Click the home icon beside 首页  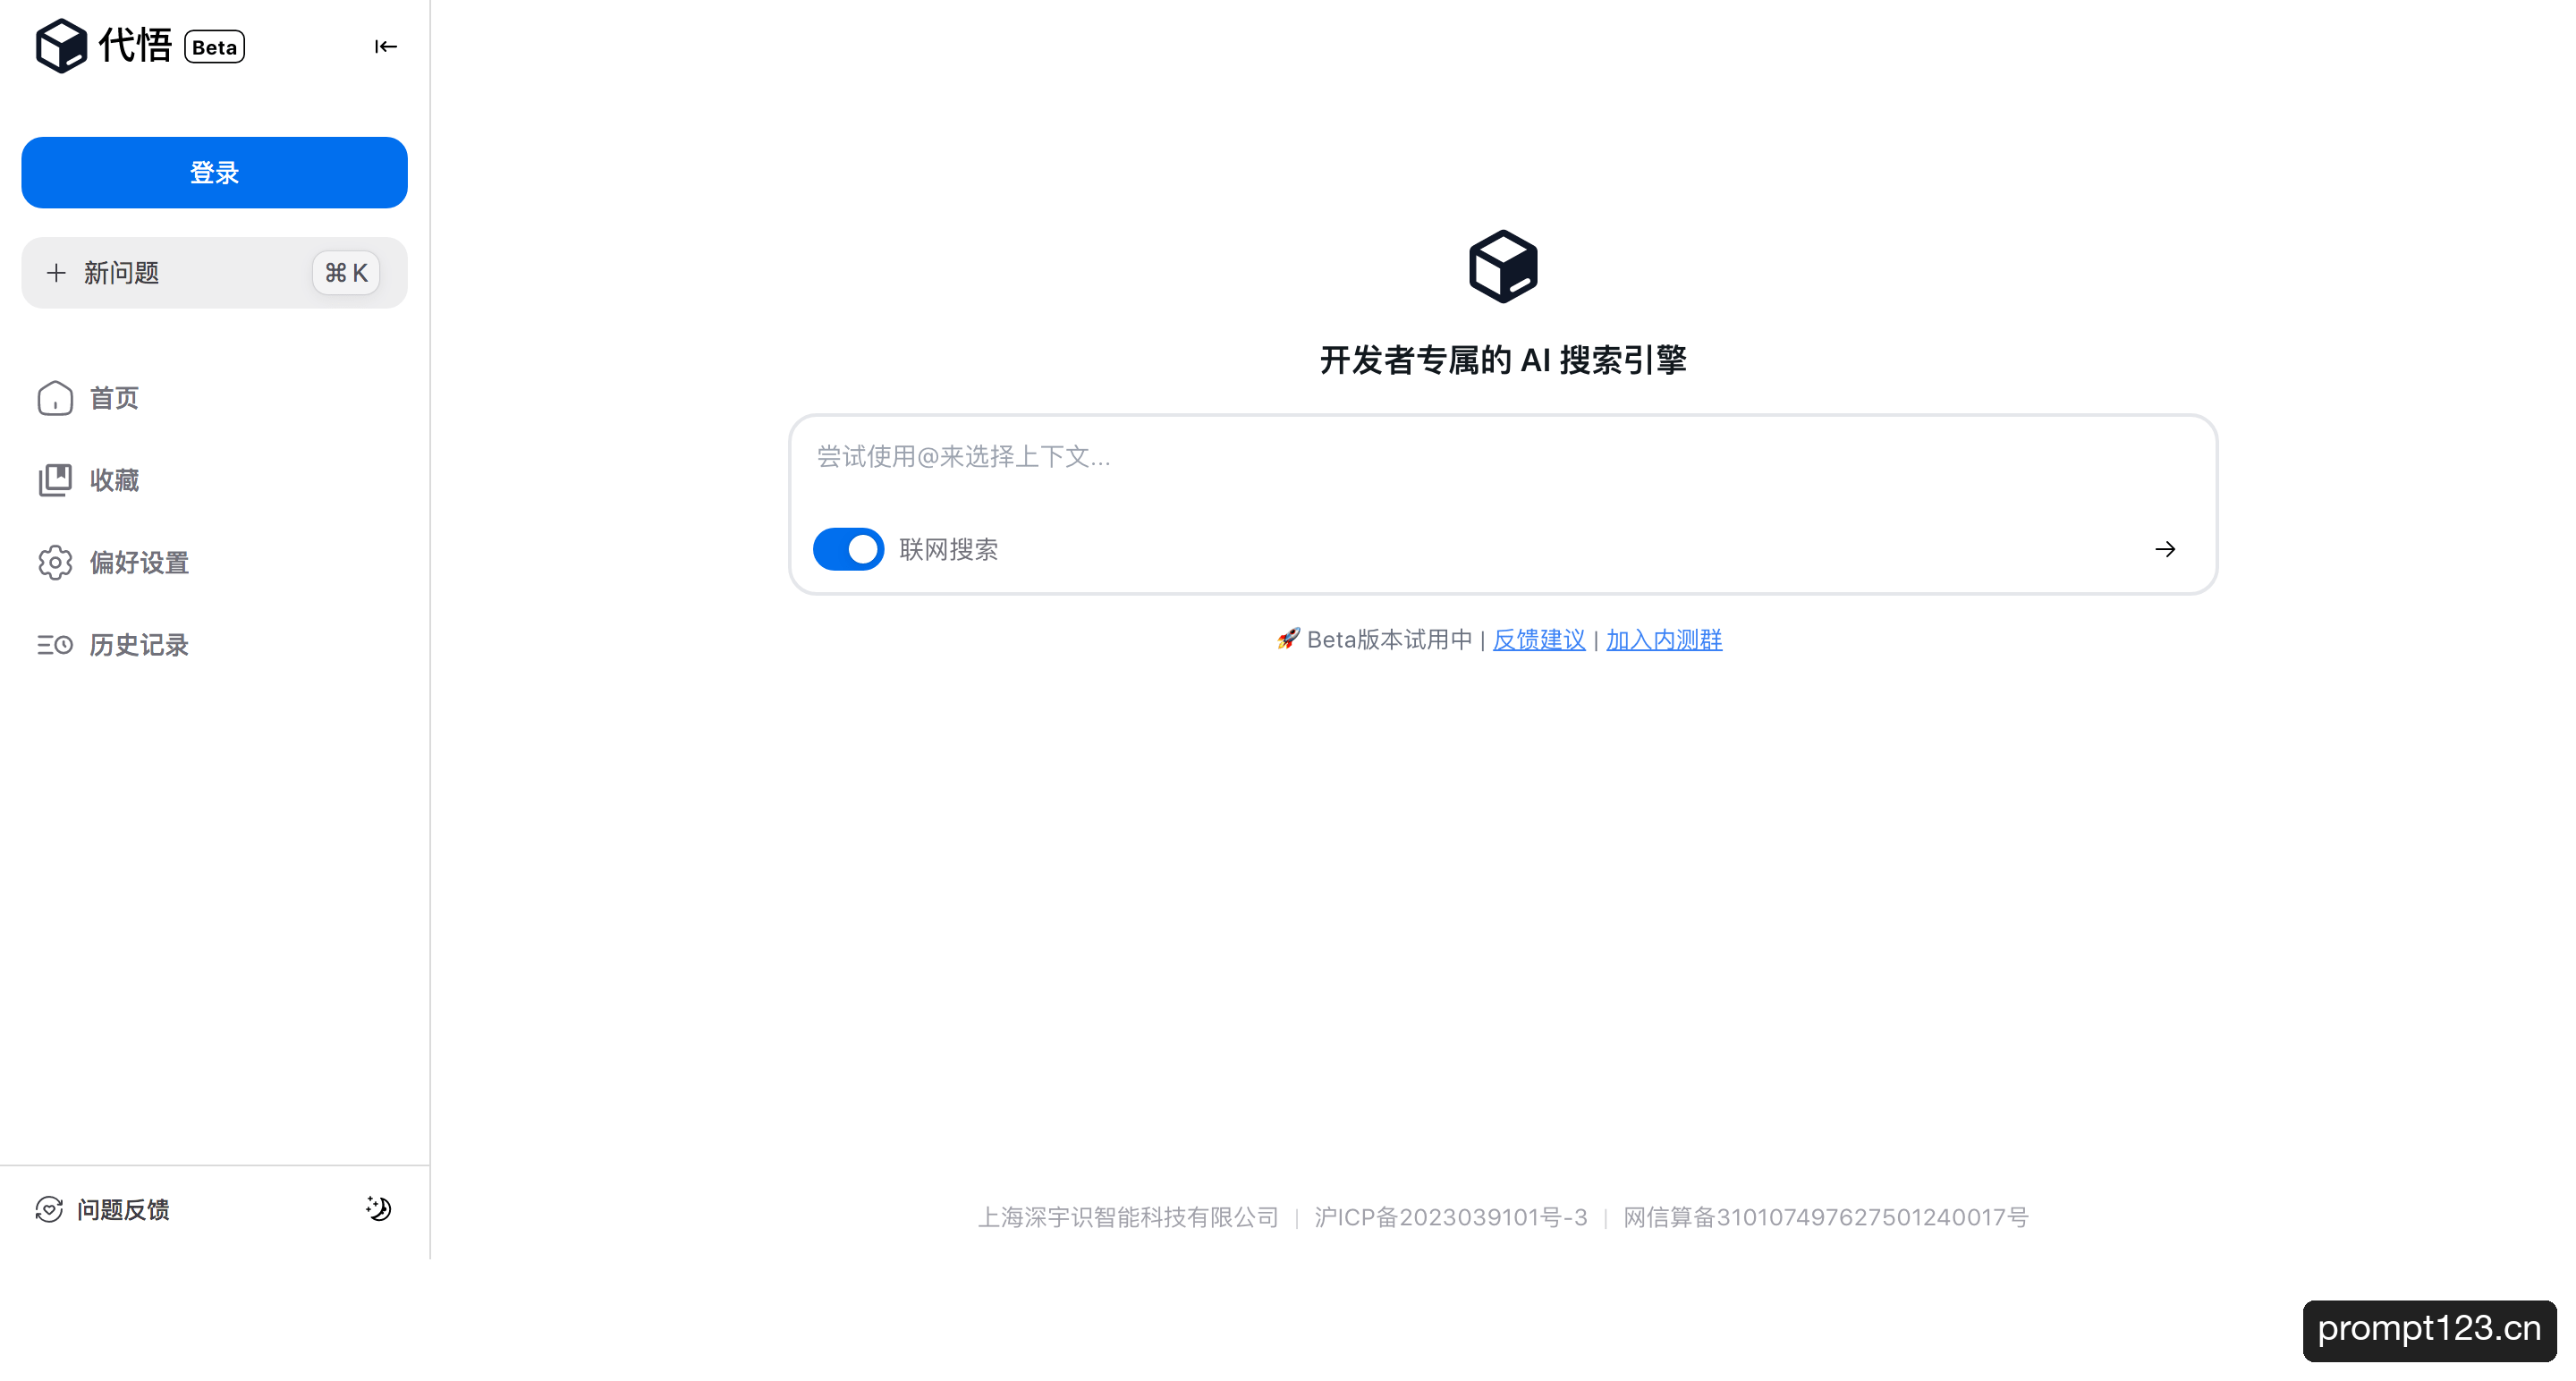click(x=55, y=398)
